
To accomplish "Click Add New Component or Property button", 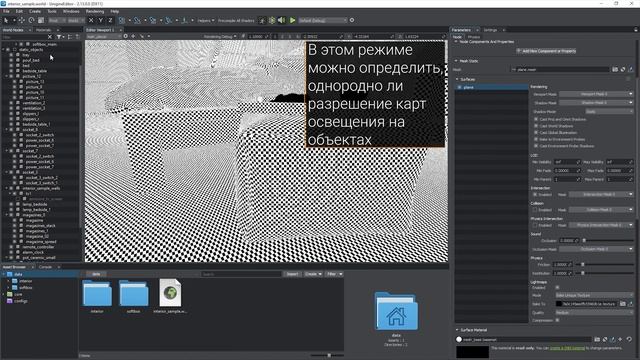I will coord(547,51).
